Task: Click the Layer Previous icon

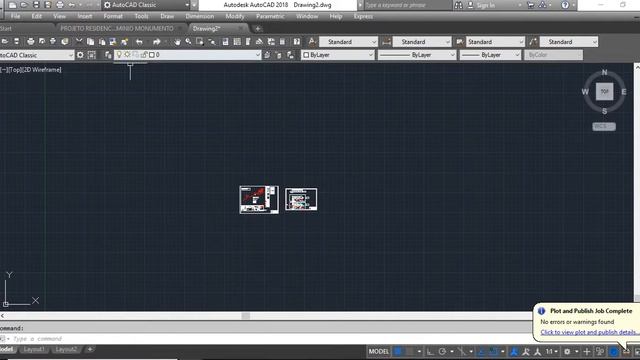Action: (278, 55)
